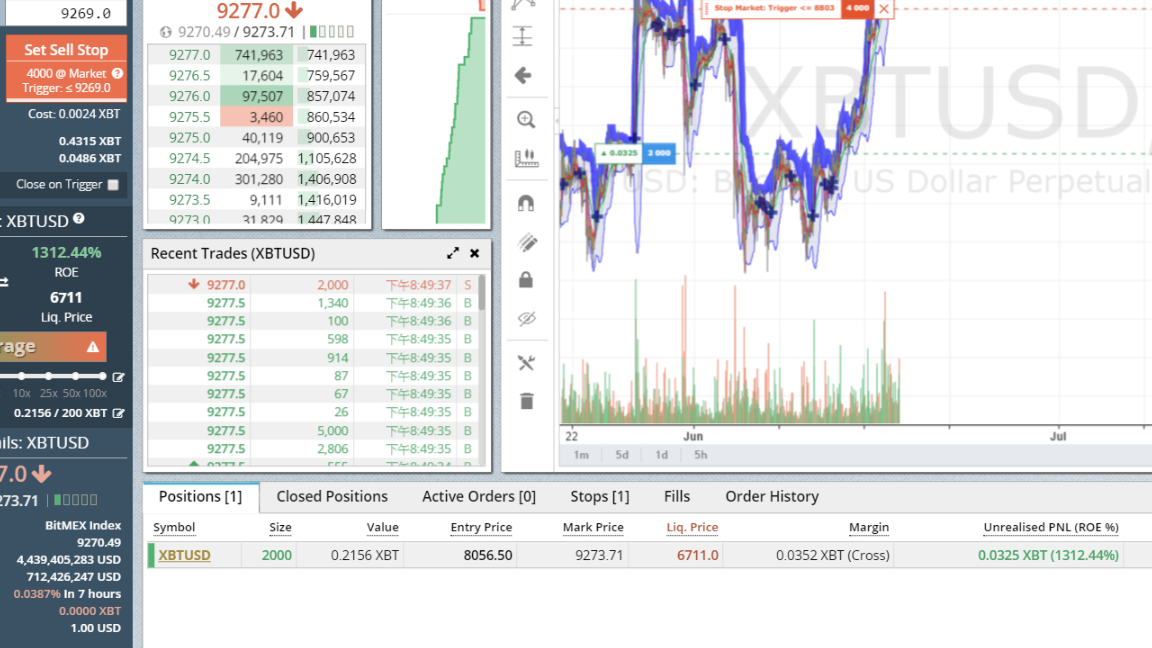Viewport: 1152px width, 648px height.
Task: Set chart range to 1d
Action: pos(661,455)
